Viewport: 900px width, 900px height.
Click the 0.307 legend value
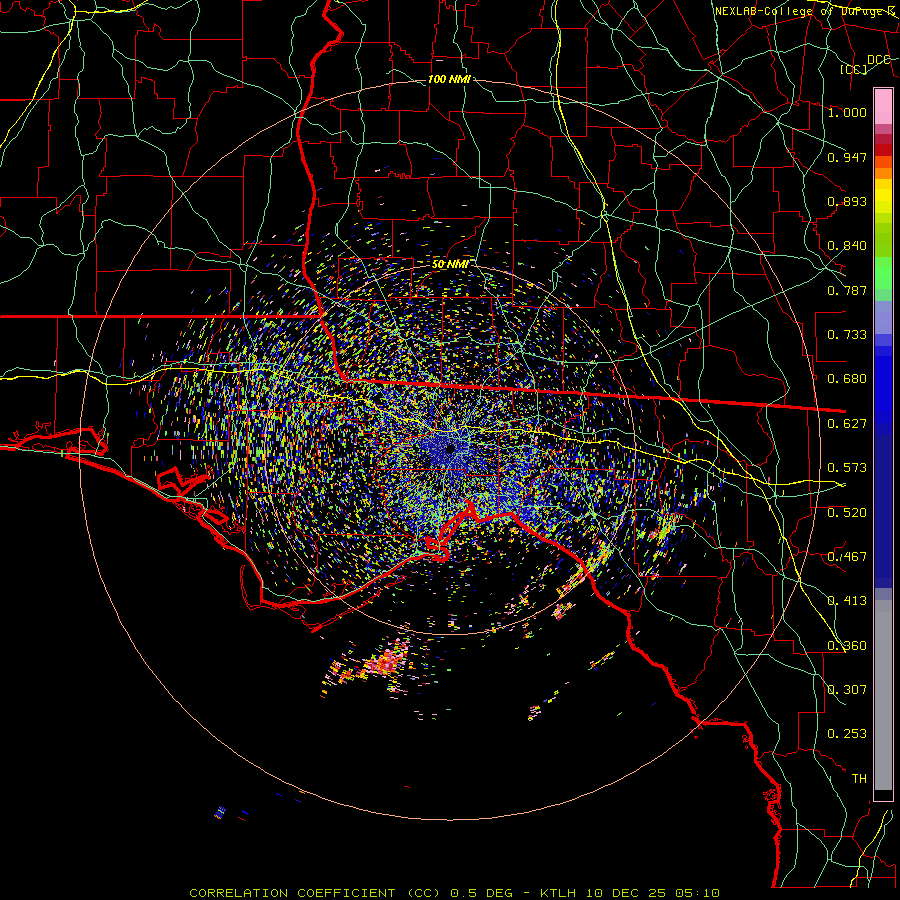tap(847, 690)
